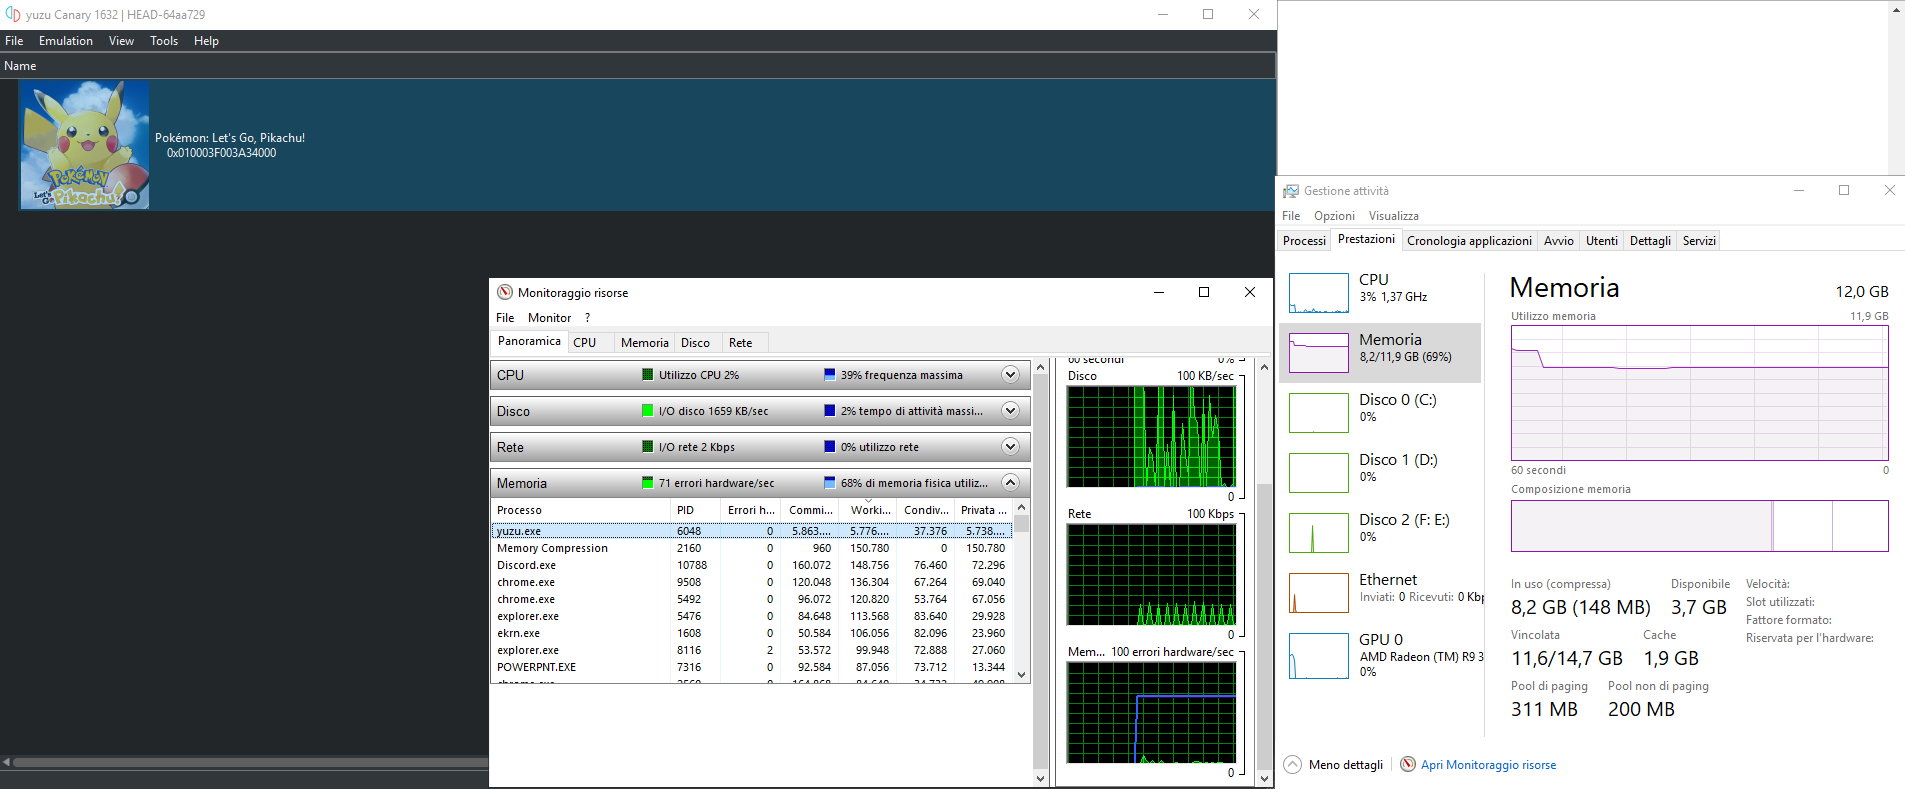
Task: Click Apri Monitoraggio risorse link
Action: [x=1488, y=765]
